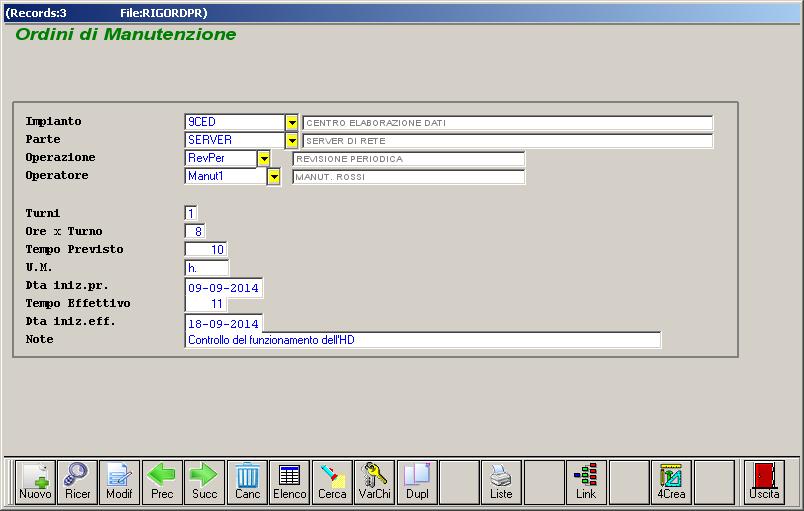Expand the Parte dropdown arrow
This screenshot has height=511, width=804.
tap(292, 140)
